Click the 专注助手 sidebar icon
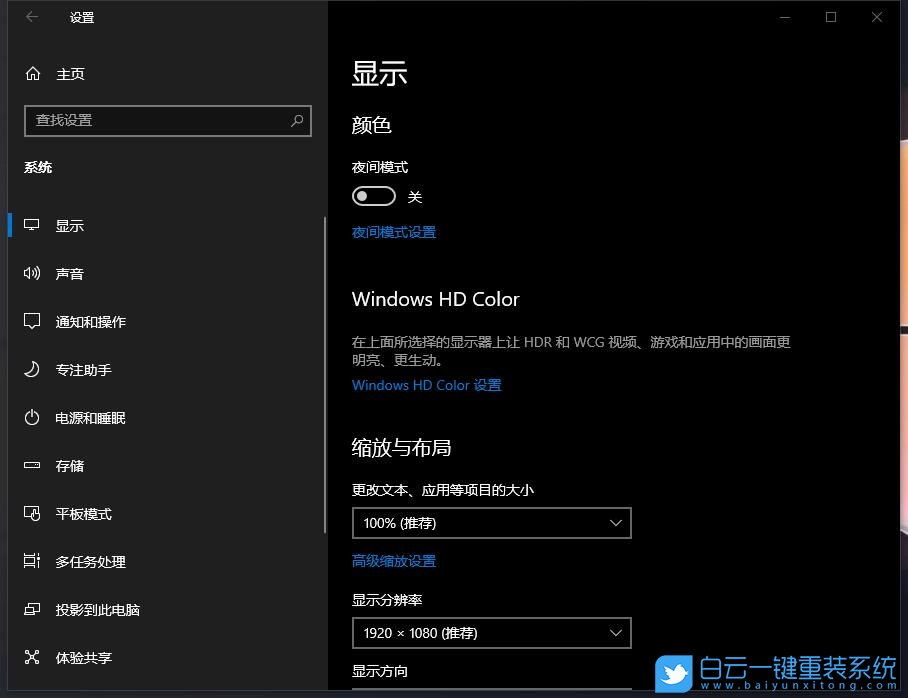 point(30,369)
